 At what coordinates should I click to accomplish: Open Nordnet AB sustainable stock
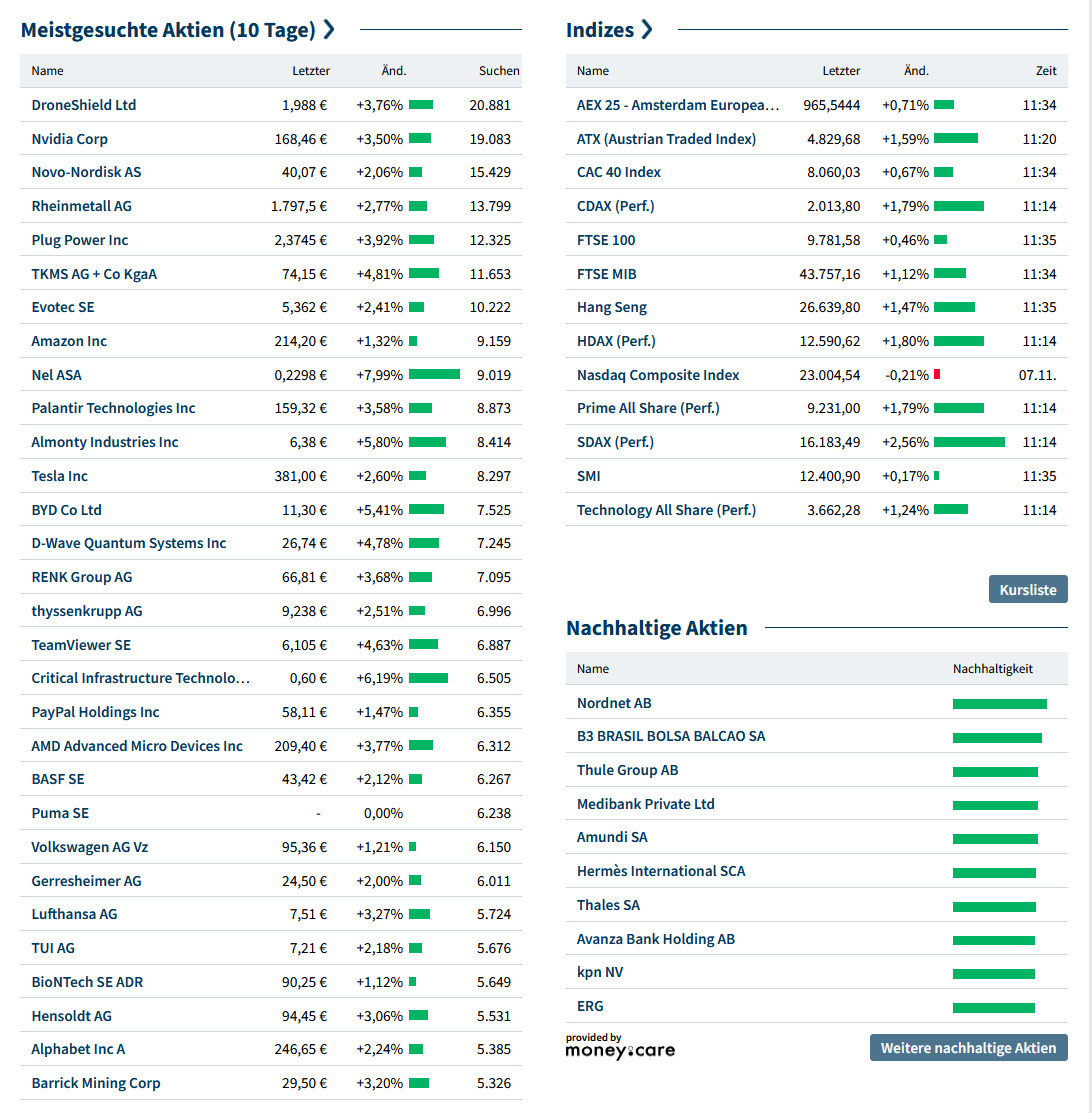(x=613, y=703)
